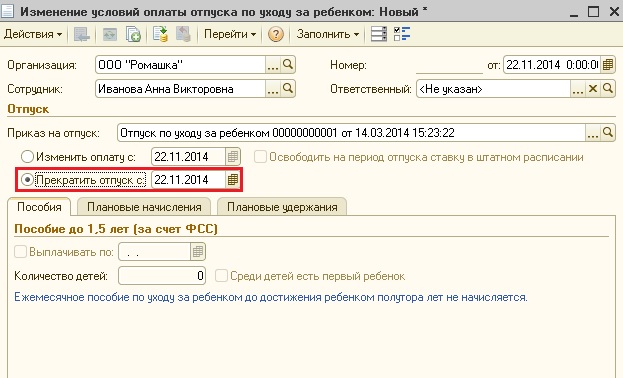
Task: Open the Ответственный magnifier icon
Action: [x=608, y=89]
